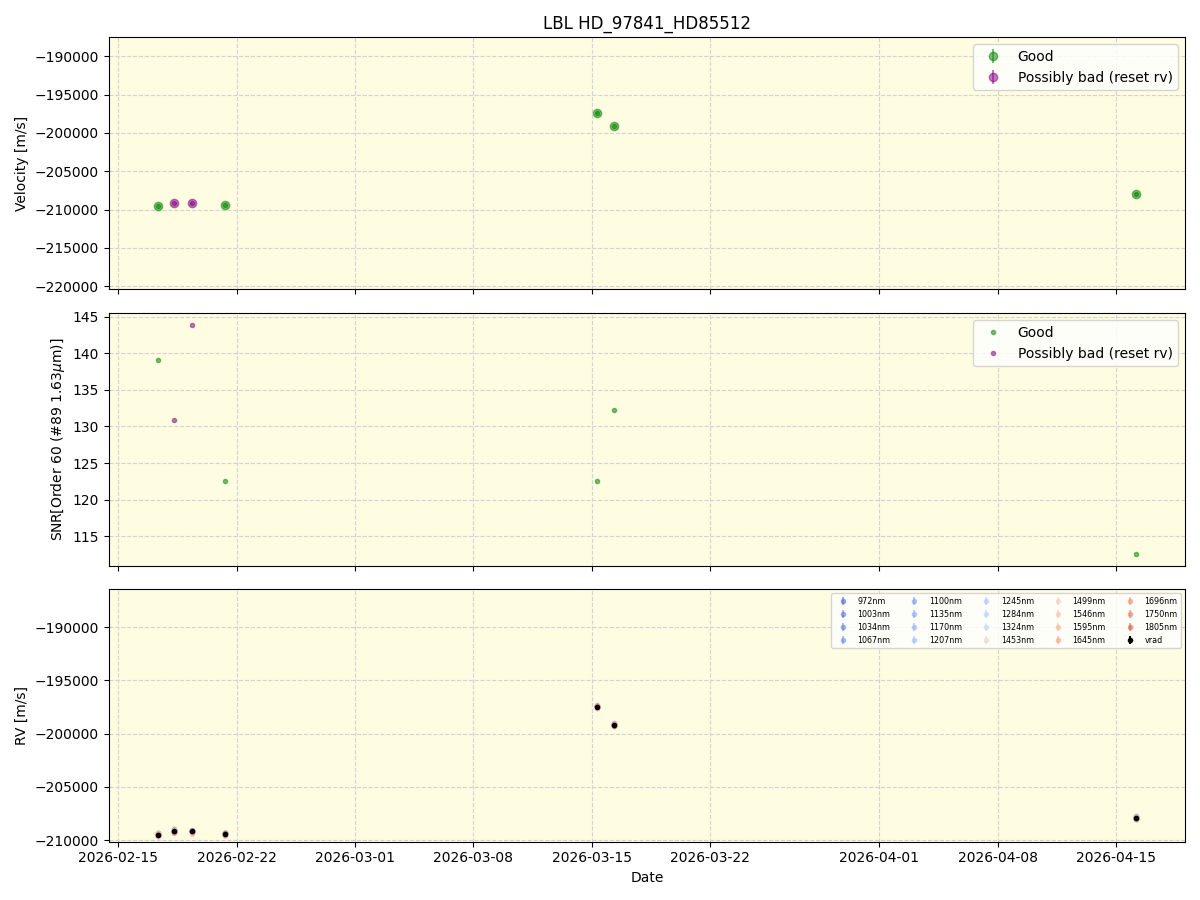Click the 2026-03-22 date tick label
The width and height of the screenshot is (1200, 900).
[710, 857]
